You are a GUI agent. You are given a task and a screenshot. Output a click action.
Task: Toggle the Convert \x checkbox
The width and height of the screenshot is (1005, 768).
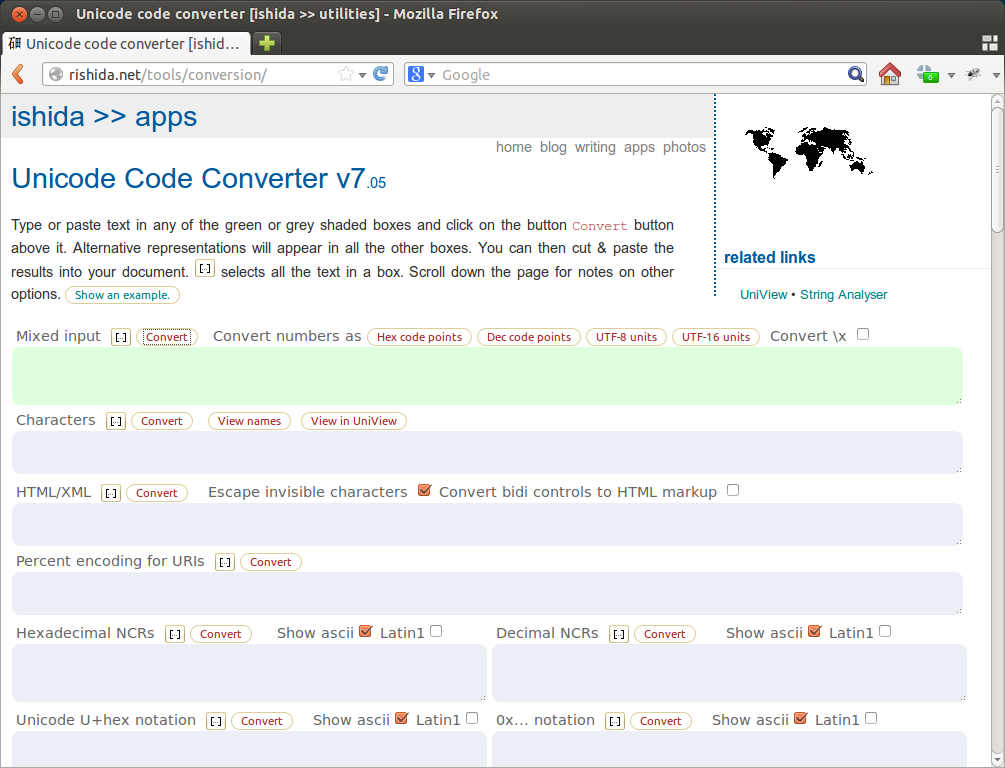click(863, 334)
